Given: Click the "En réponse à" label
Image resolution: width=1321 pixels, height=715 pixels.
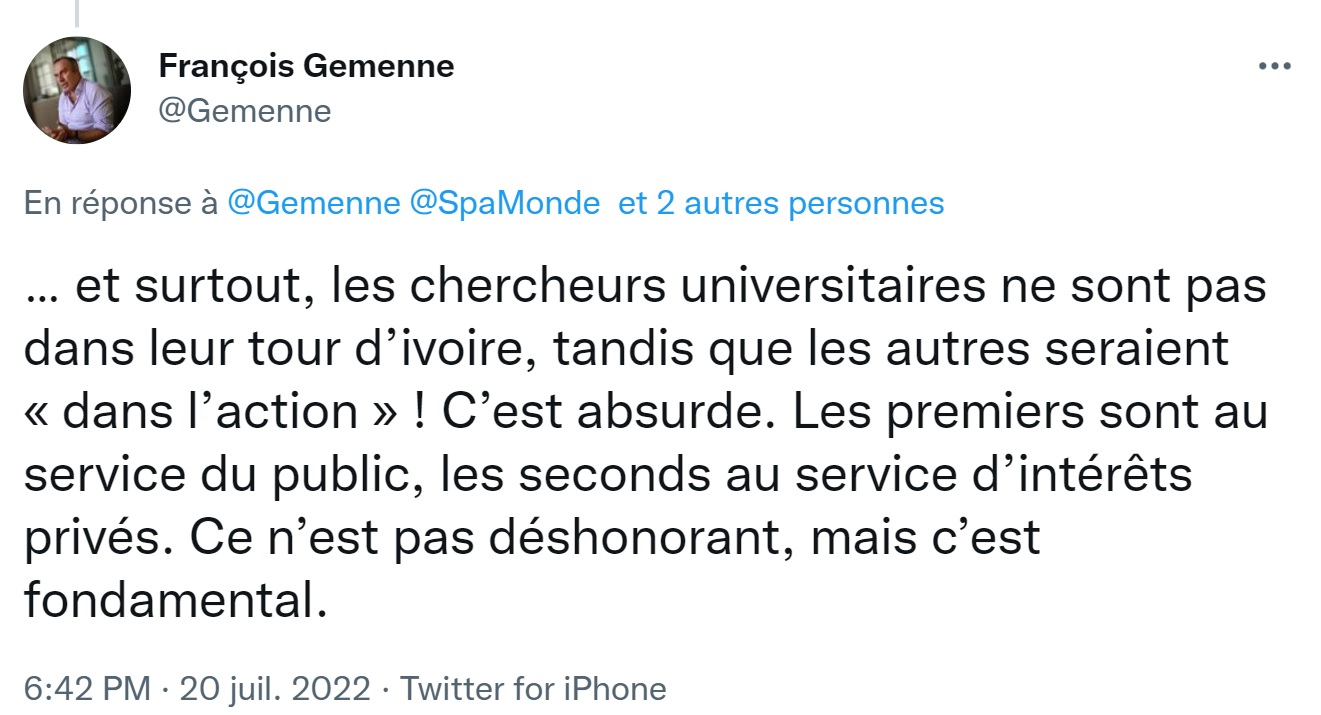Looking at the screenshot, I should 121,203.
